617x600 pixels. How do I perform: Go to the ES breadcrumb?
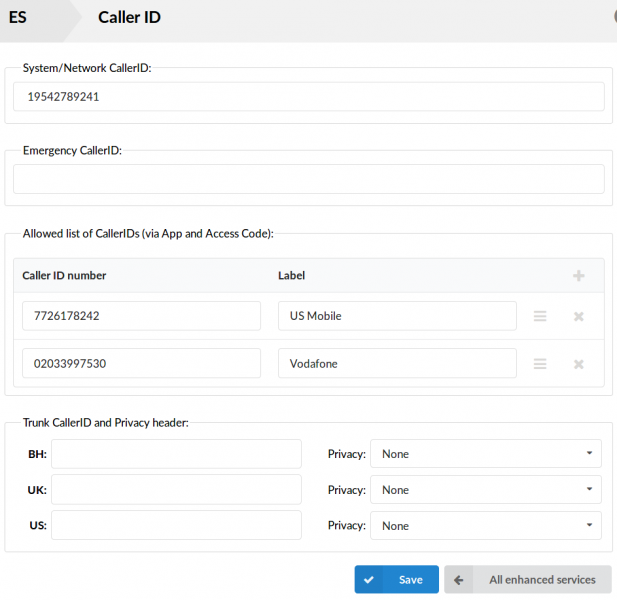pos(18,17)
